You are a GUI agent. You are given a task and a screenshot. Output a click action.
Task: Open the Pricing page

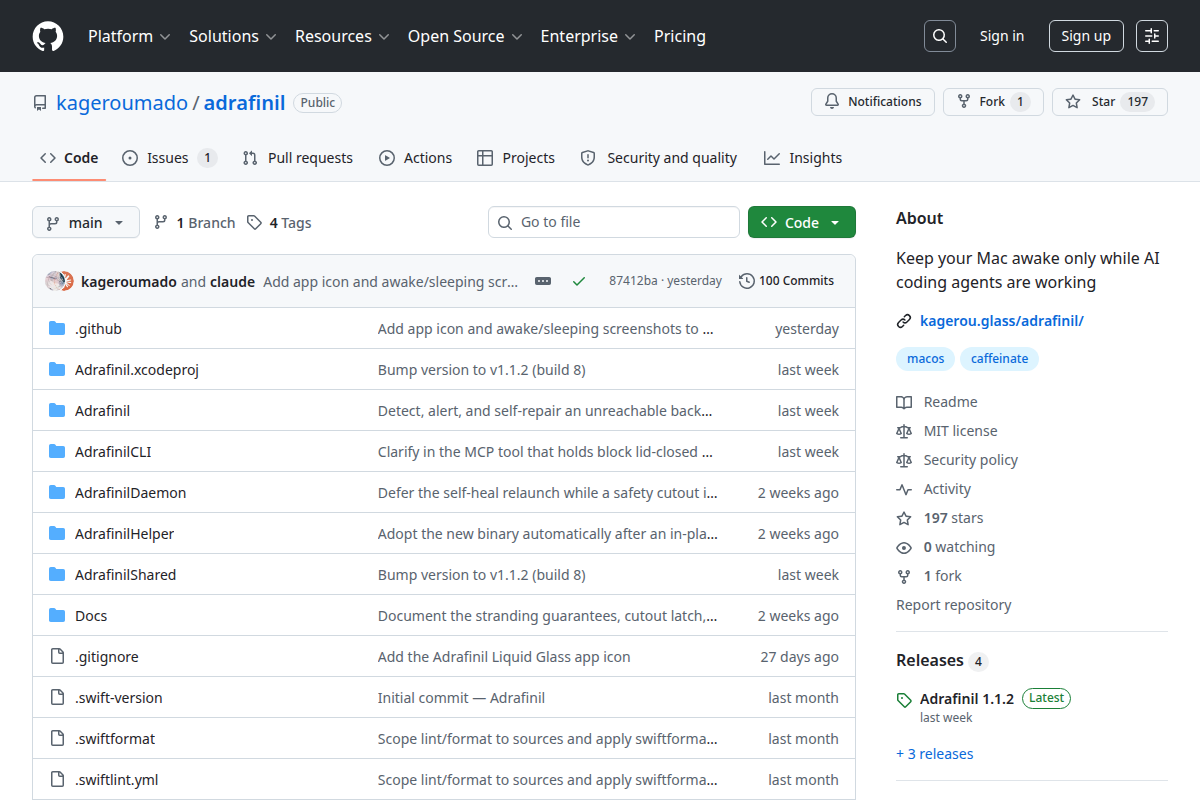[680, 36]
